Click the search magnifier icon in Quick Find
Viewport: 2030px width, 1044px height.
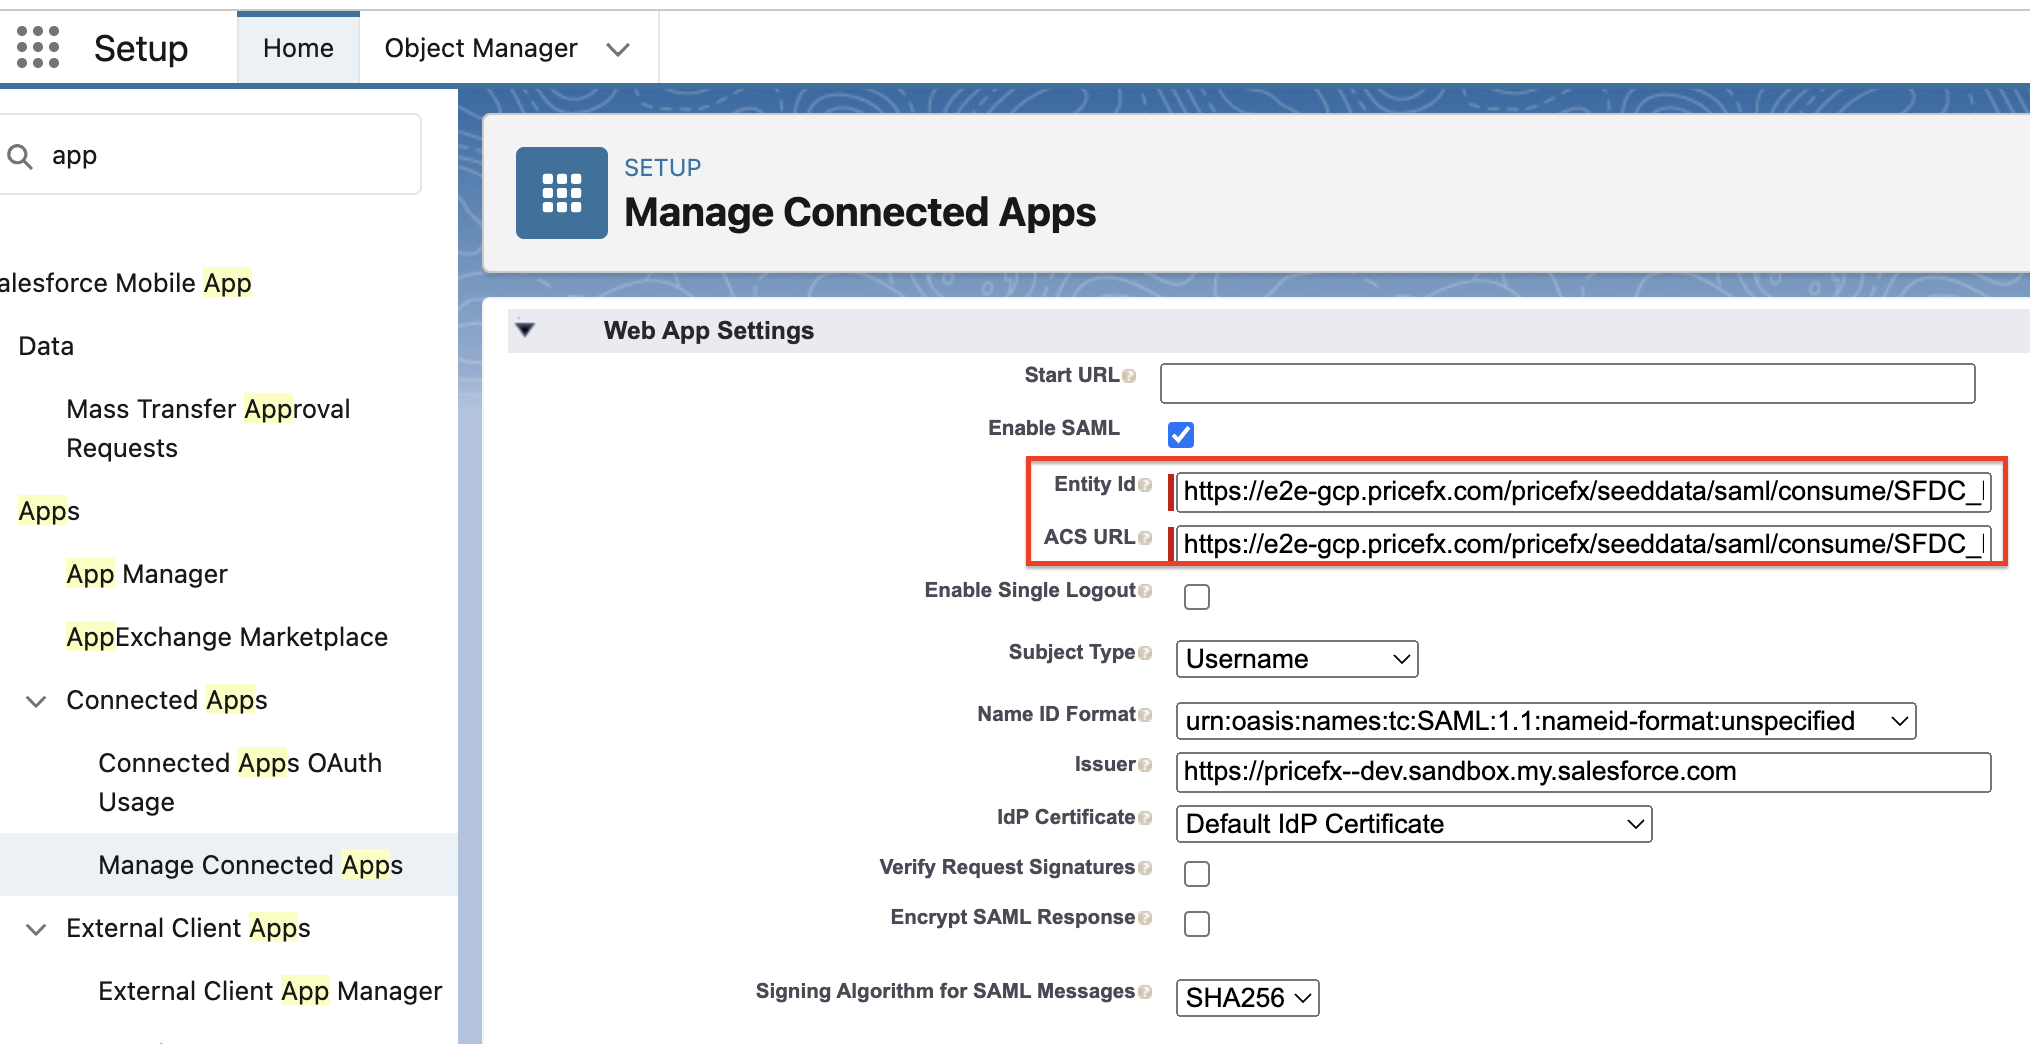20,156
